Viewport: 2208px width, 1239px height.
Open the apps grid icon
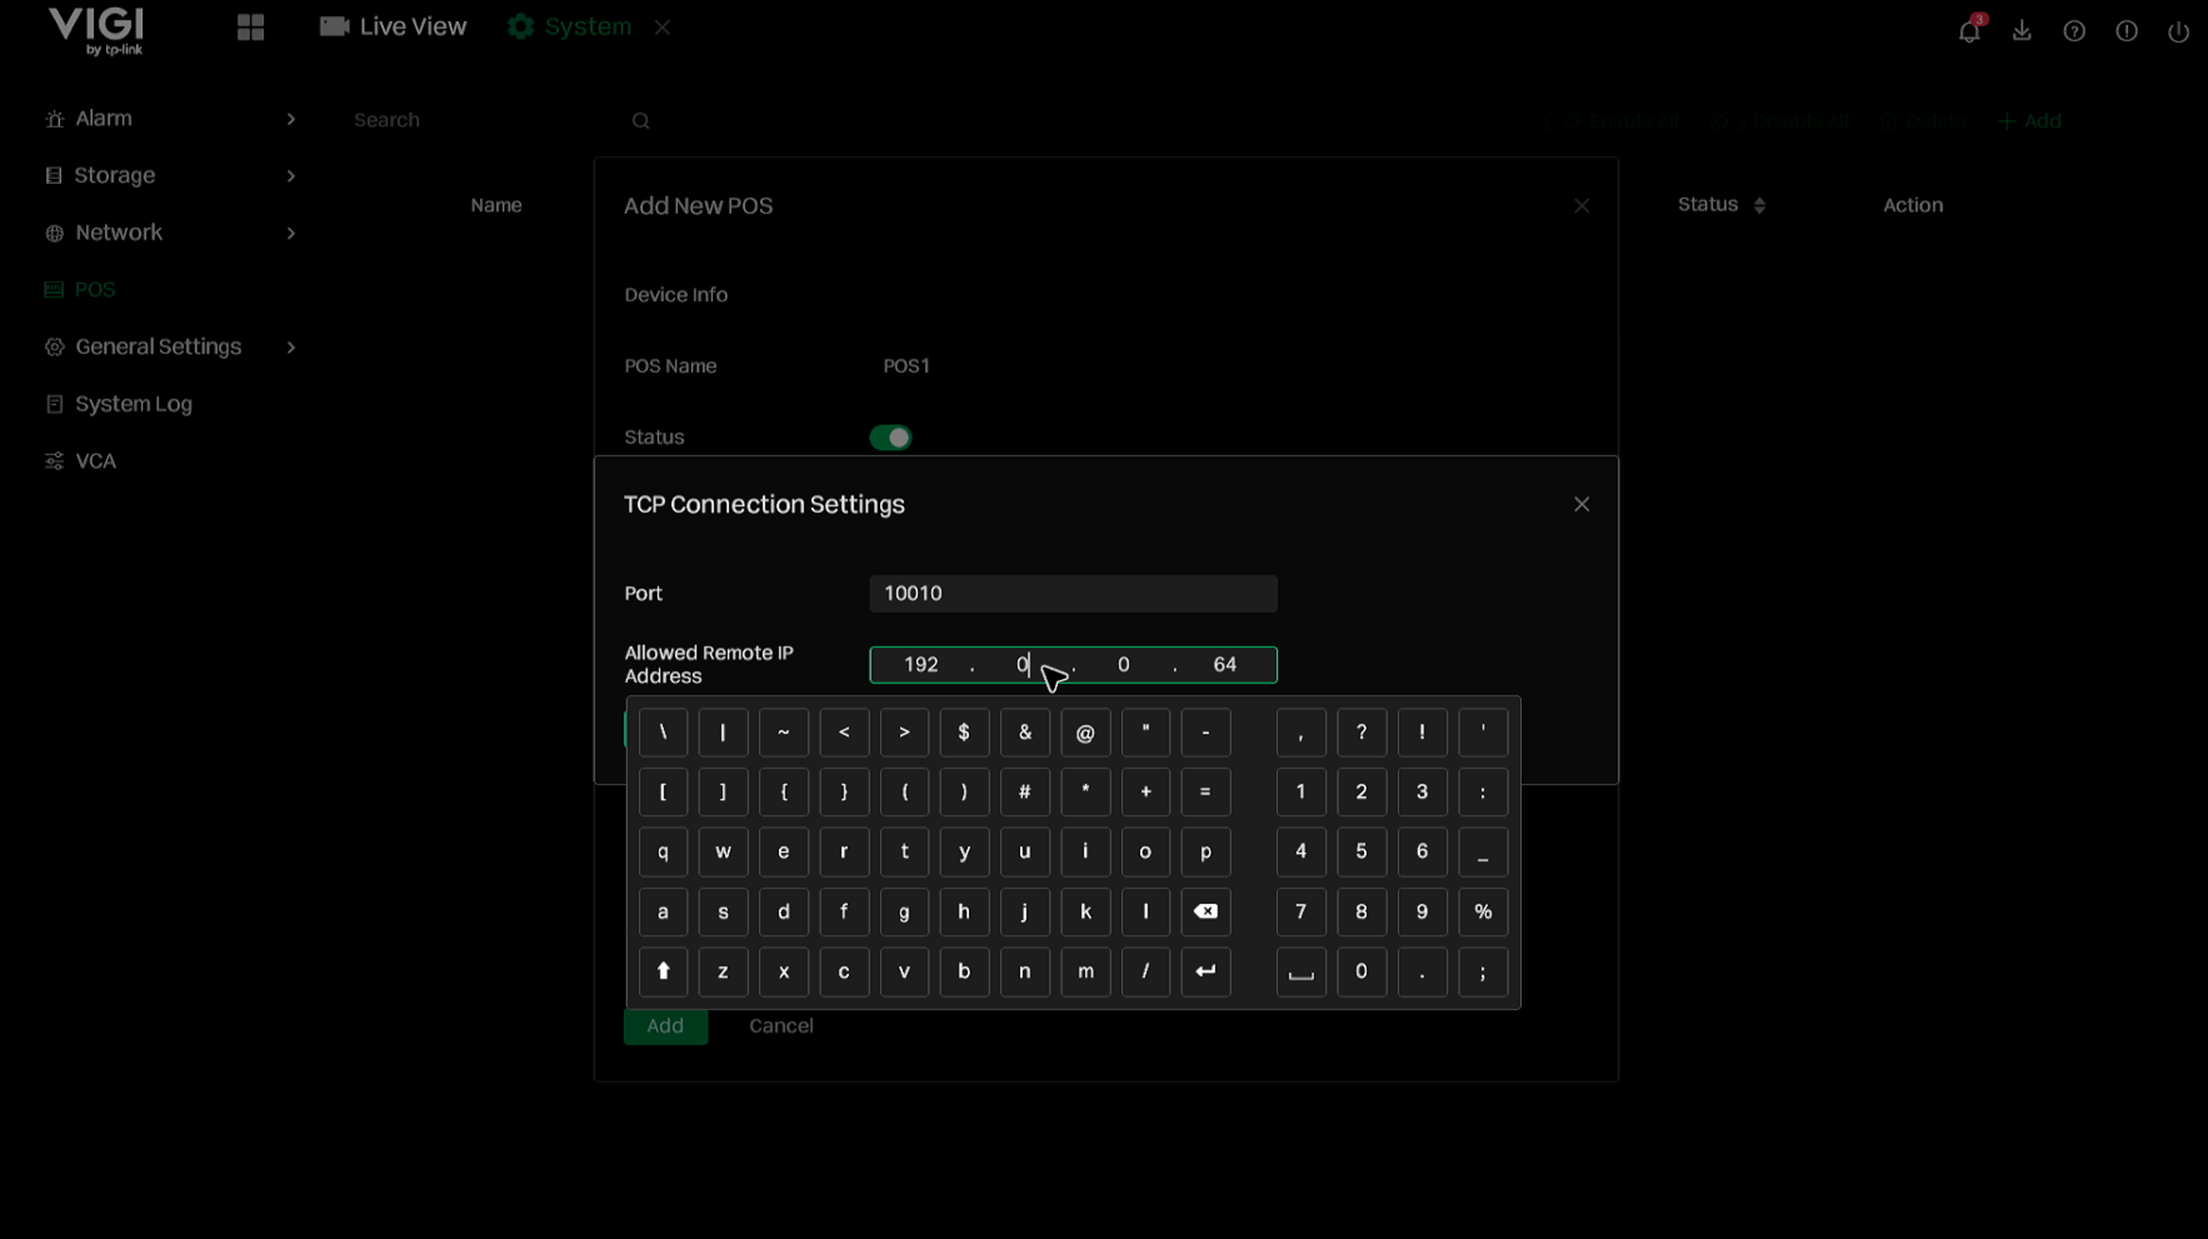(x=250, y=27)
